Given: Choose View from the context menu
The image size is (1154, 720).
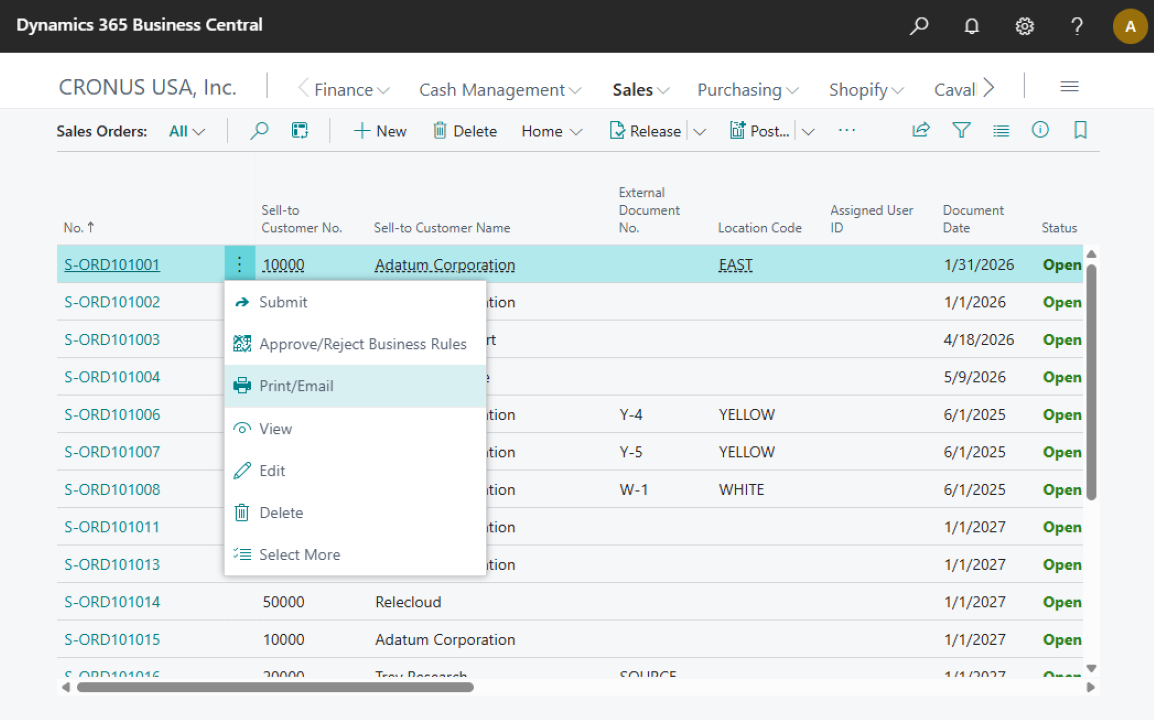Looking at the screenshot, I should pyautogui.click(x=355, y=428).
